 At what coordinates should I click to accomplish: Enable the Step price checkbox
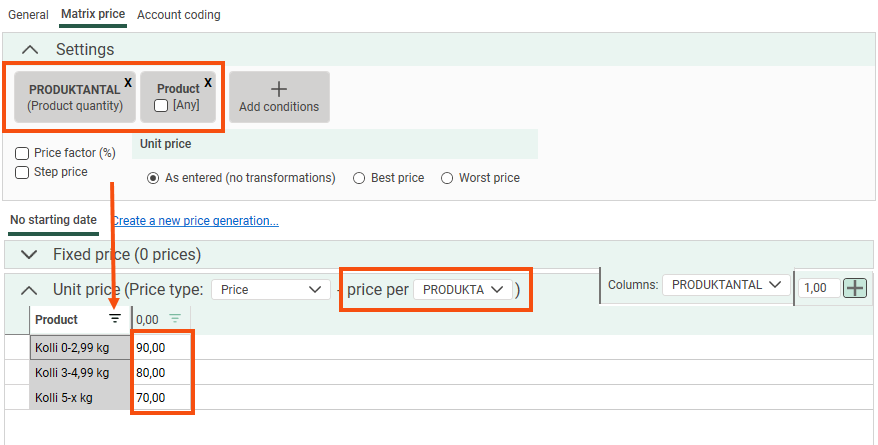click(x=22, y=172)
